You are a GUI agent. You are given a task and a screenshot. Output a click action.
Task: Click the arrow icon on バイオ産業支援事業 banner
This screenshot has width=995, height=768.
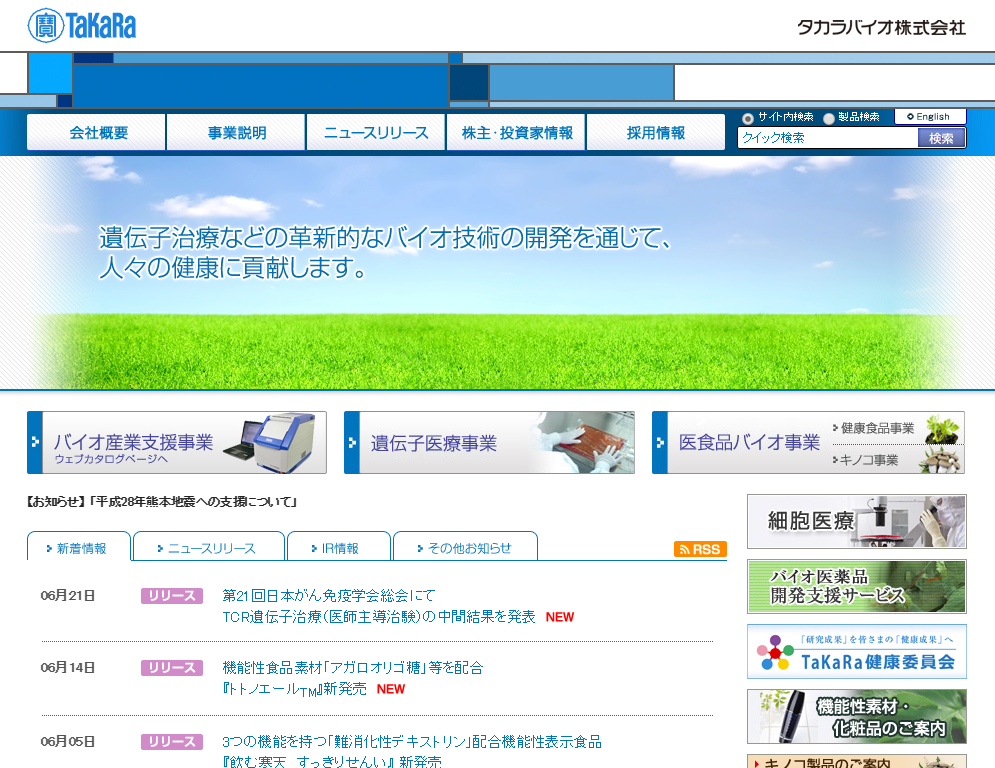click(x=35, y=442)
